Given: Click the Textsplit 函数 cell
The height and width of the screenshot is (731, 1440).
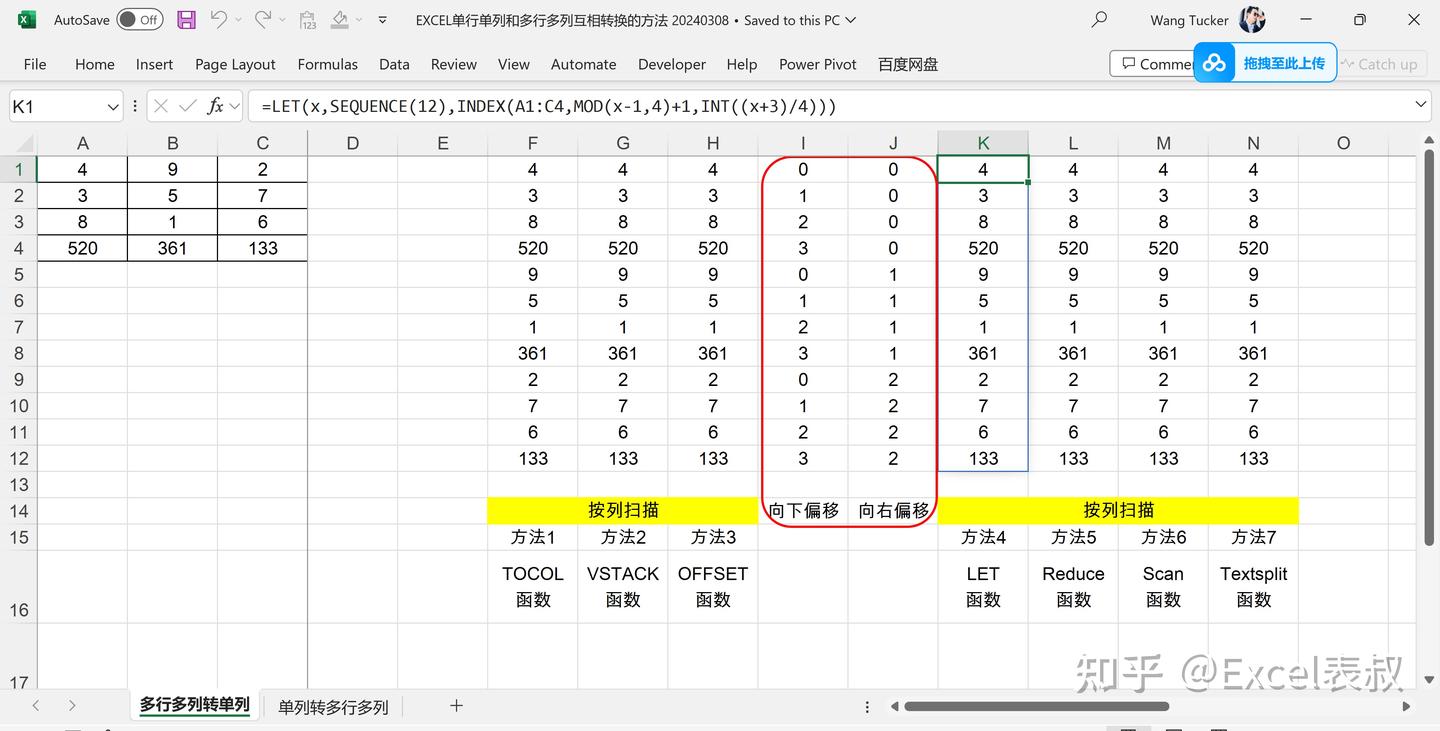Looking at the screenshot, I should pyautogui.click(x=1253, y=587).
